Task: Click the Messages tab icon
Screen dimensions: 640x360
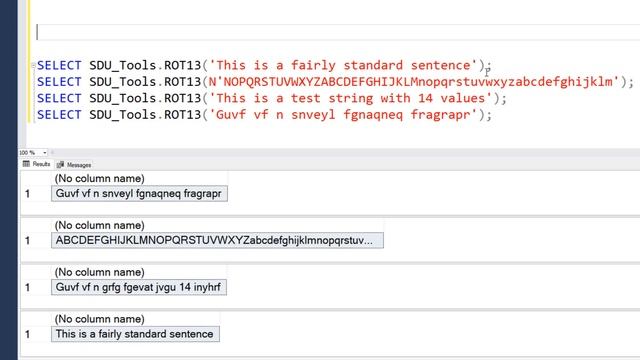Action: click(x=60, y=165)
